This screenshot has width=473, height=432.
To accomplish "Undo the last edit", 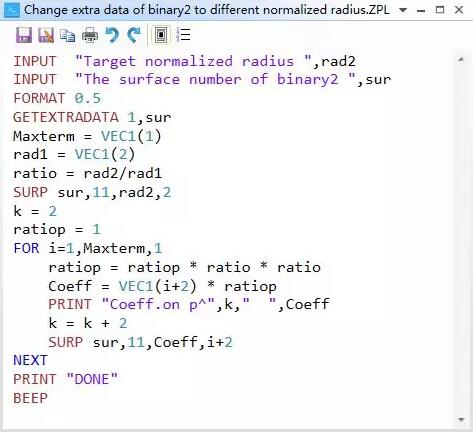I will point(112,35).
